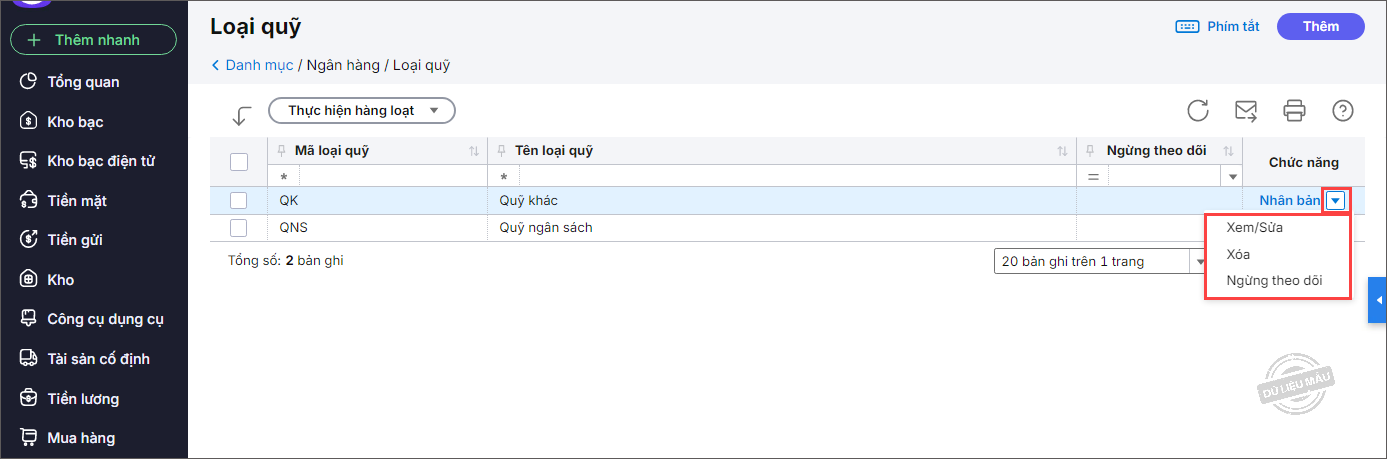Click the refresh icon in toolbar
The width and height of the screenshot is (1387, 459).
tap(1198, 110)
